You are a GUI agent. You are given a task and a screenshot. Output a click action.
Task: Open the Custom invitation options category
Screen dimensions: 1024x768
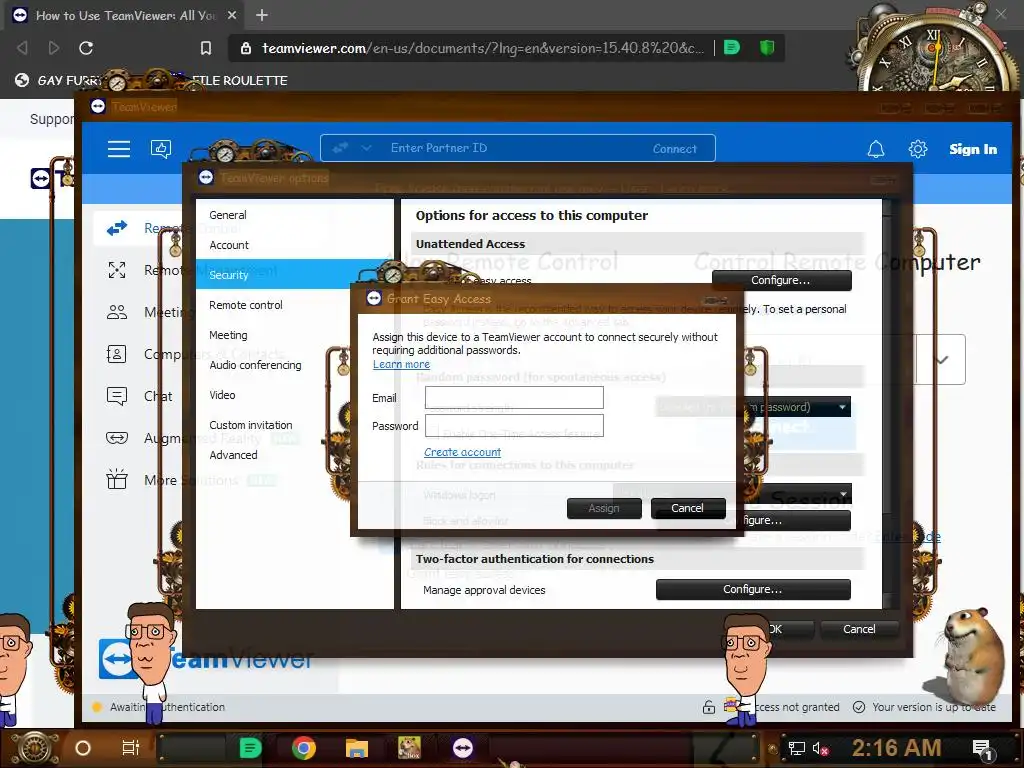click(251, 425)
